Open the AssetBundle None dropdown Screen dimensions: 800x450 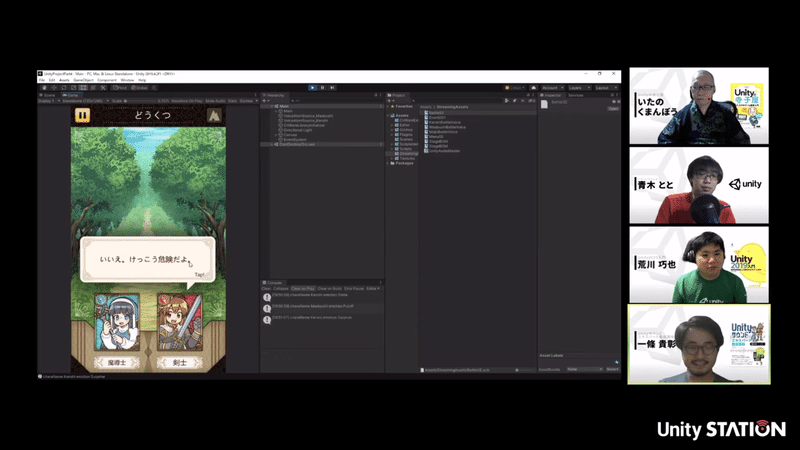click(584, 369)
